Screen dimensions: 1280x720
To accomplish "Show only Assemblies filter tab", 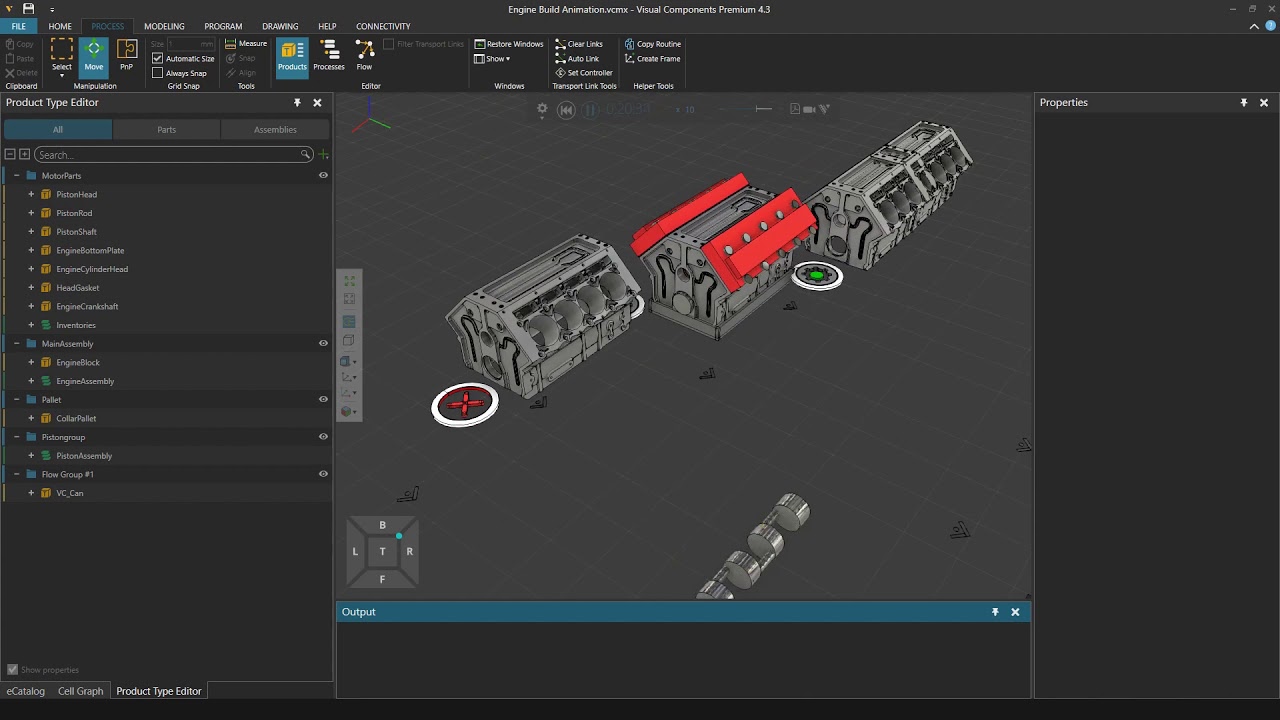I will pos(275,129).
